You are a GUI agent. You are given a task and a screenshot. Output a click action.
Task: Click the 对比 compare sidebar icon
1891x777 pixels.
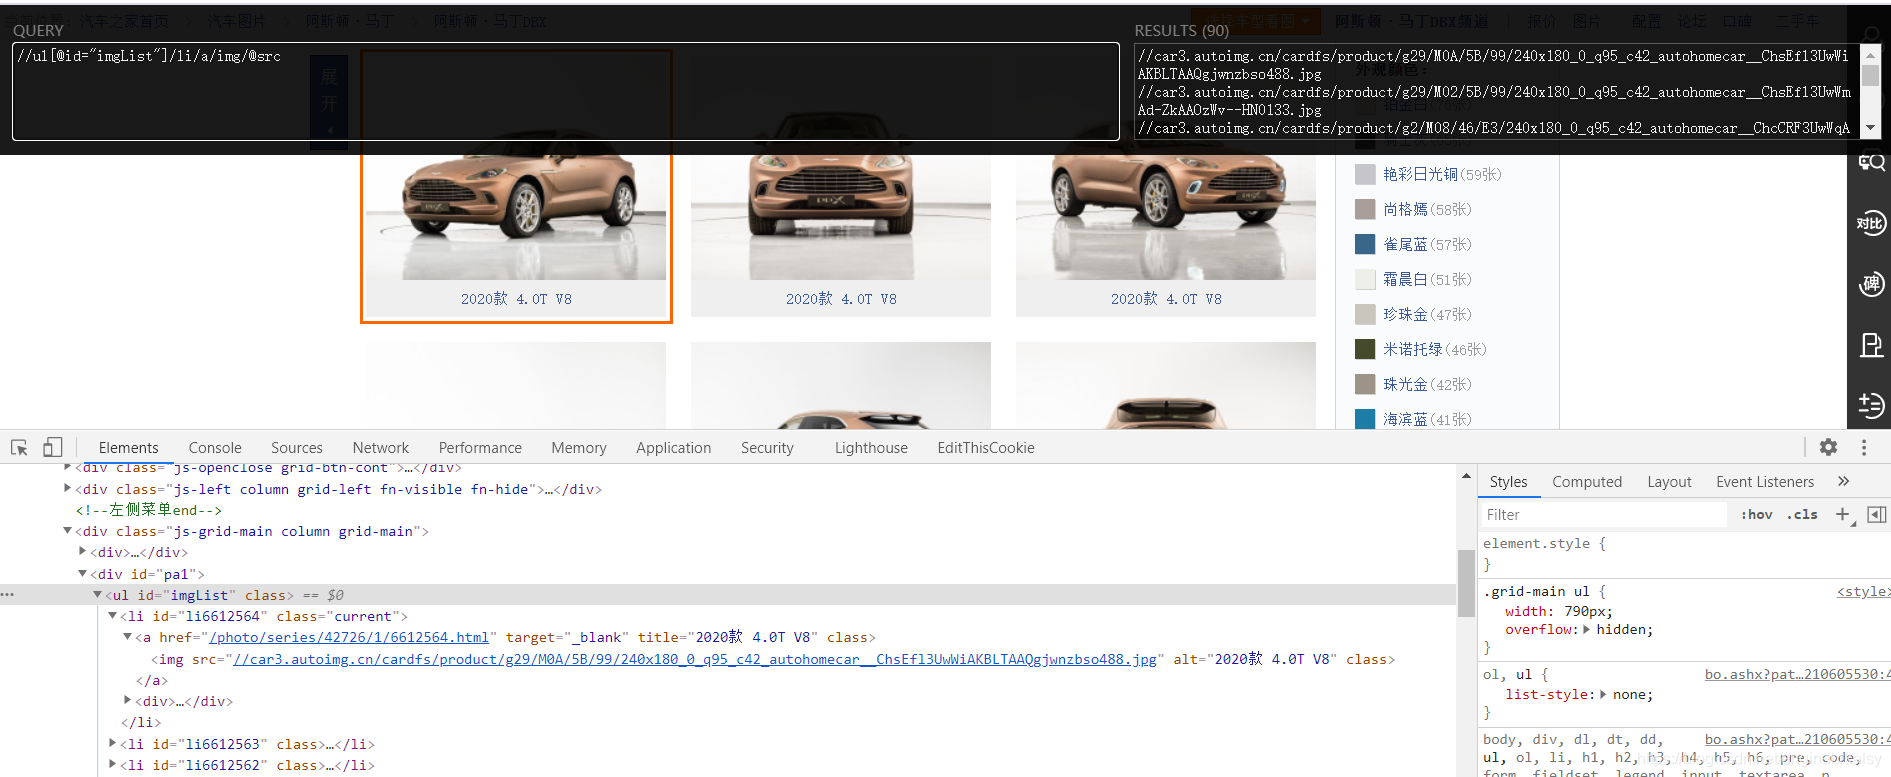pyautogui.click(x=1870, y=223)
